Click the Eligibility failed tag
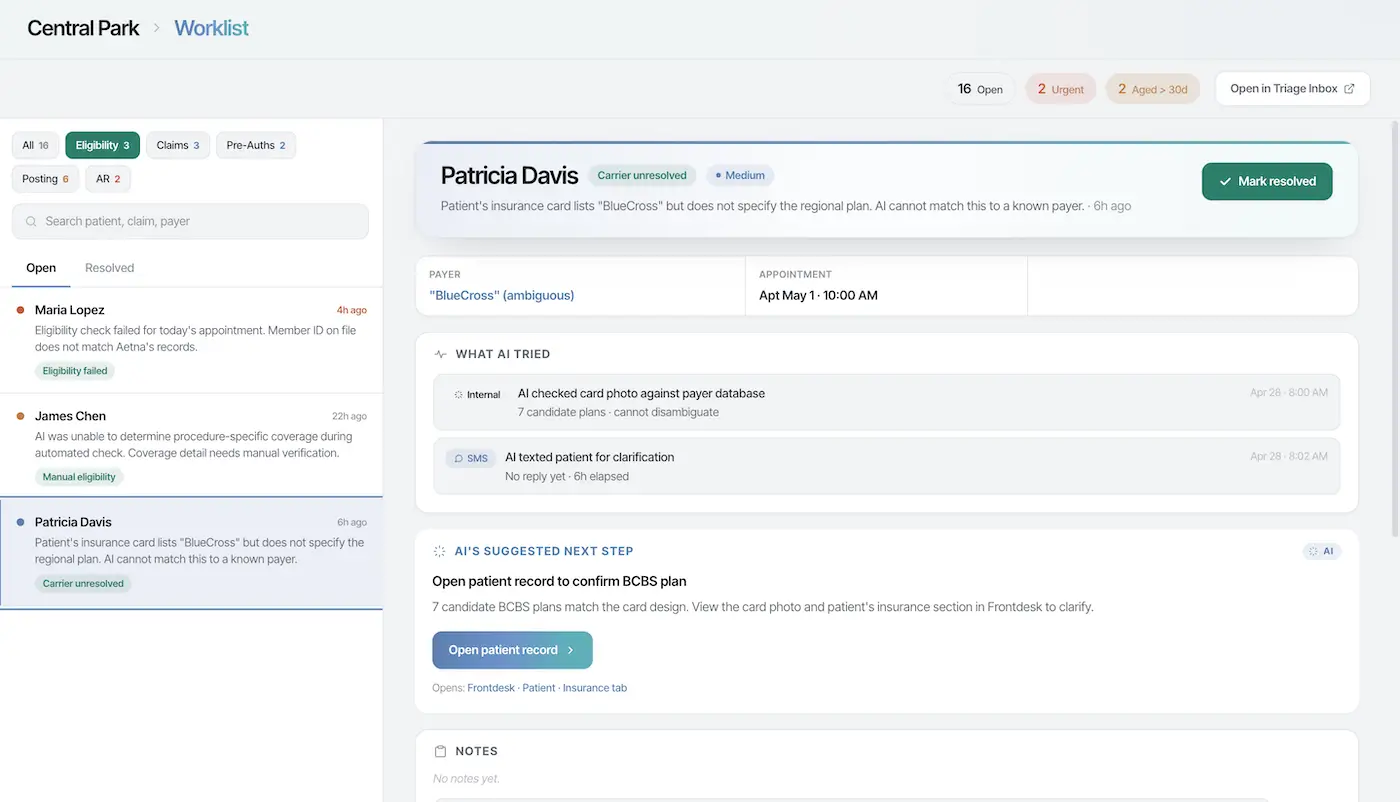This screenshot has height=802, width=1400. coord(75,371)
